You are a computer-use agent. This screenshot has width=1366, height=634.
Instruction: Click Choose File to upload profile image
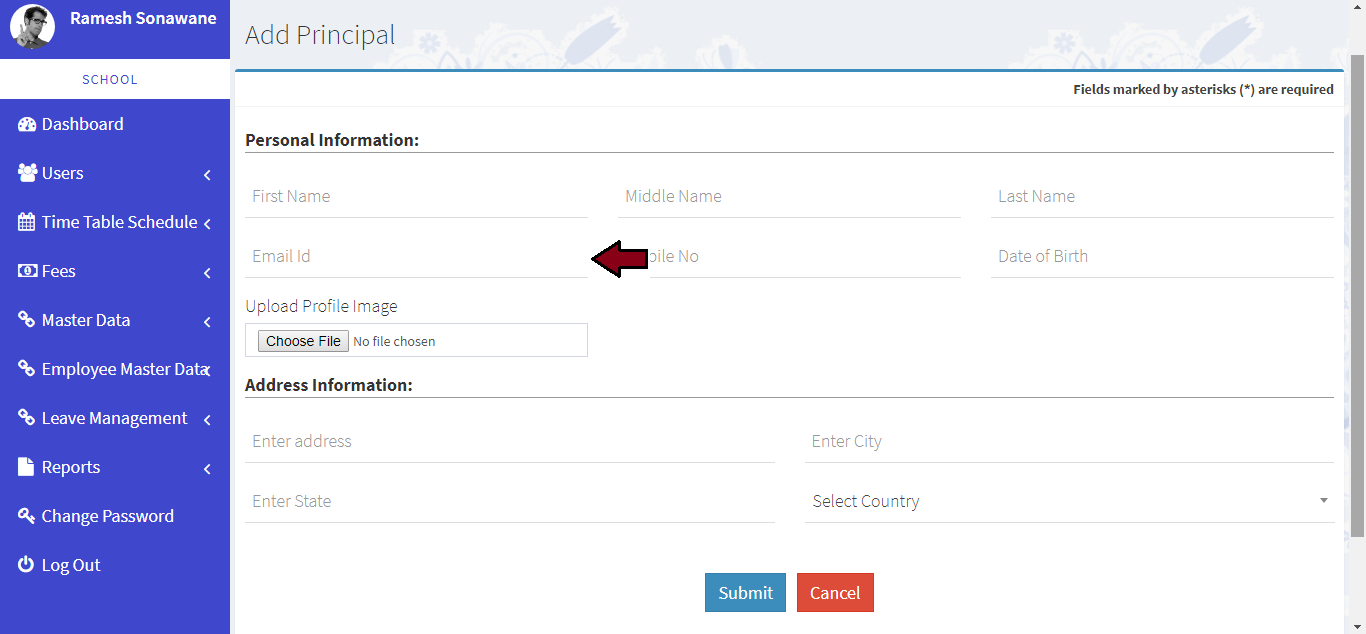point(304,341)
